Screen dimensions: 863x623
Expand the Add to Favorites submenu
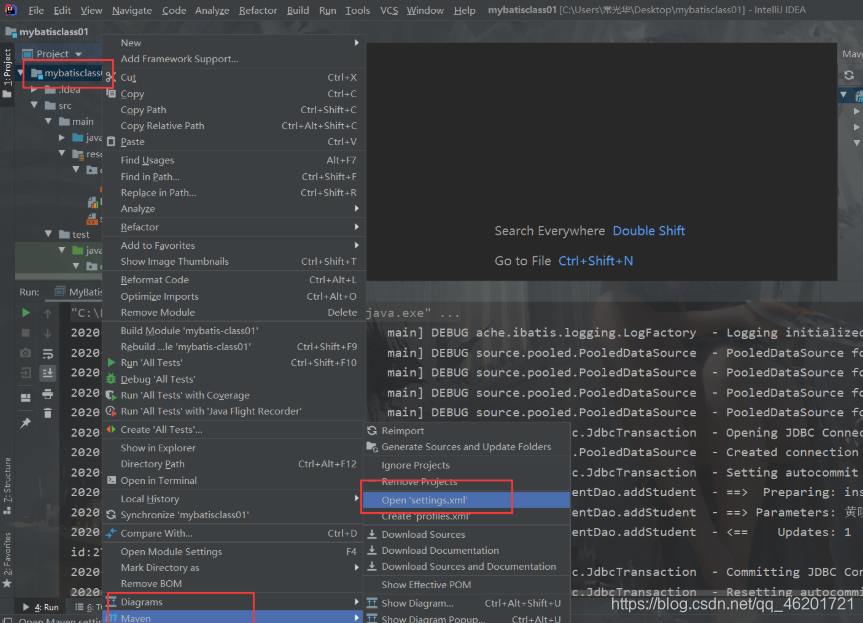pos(234,245)
